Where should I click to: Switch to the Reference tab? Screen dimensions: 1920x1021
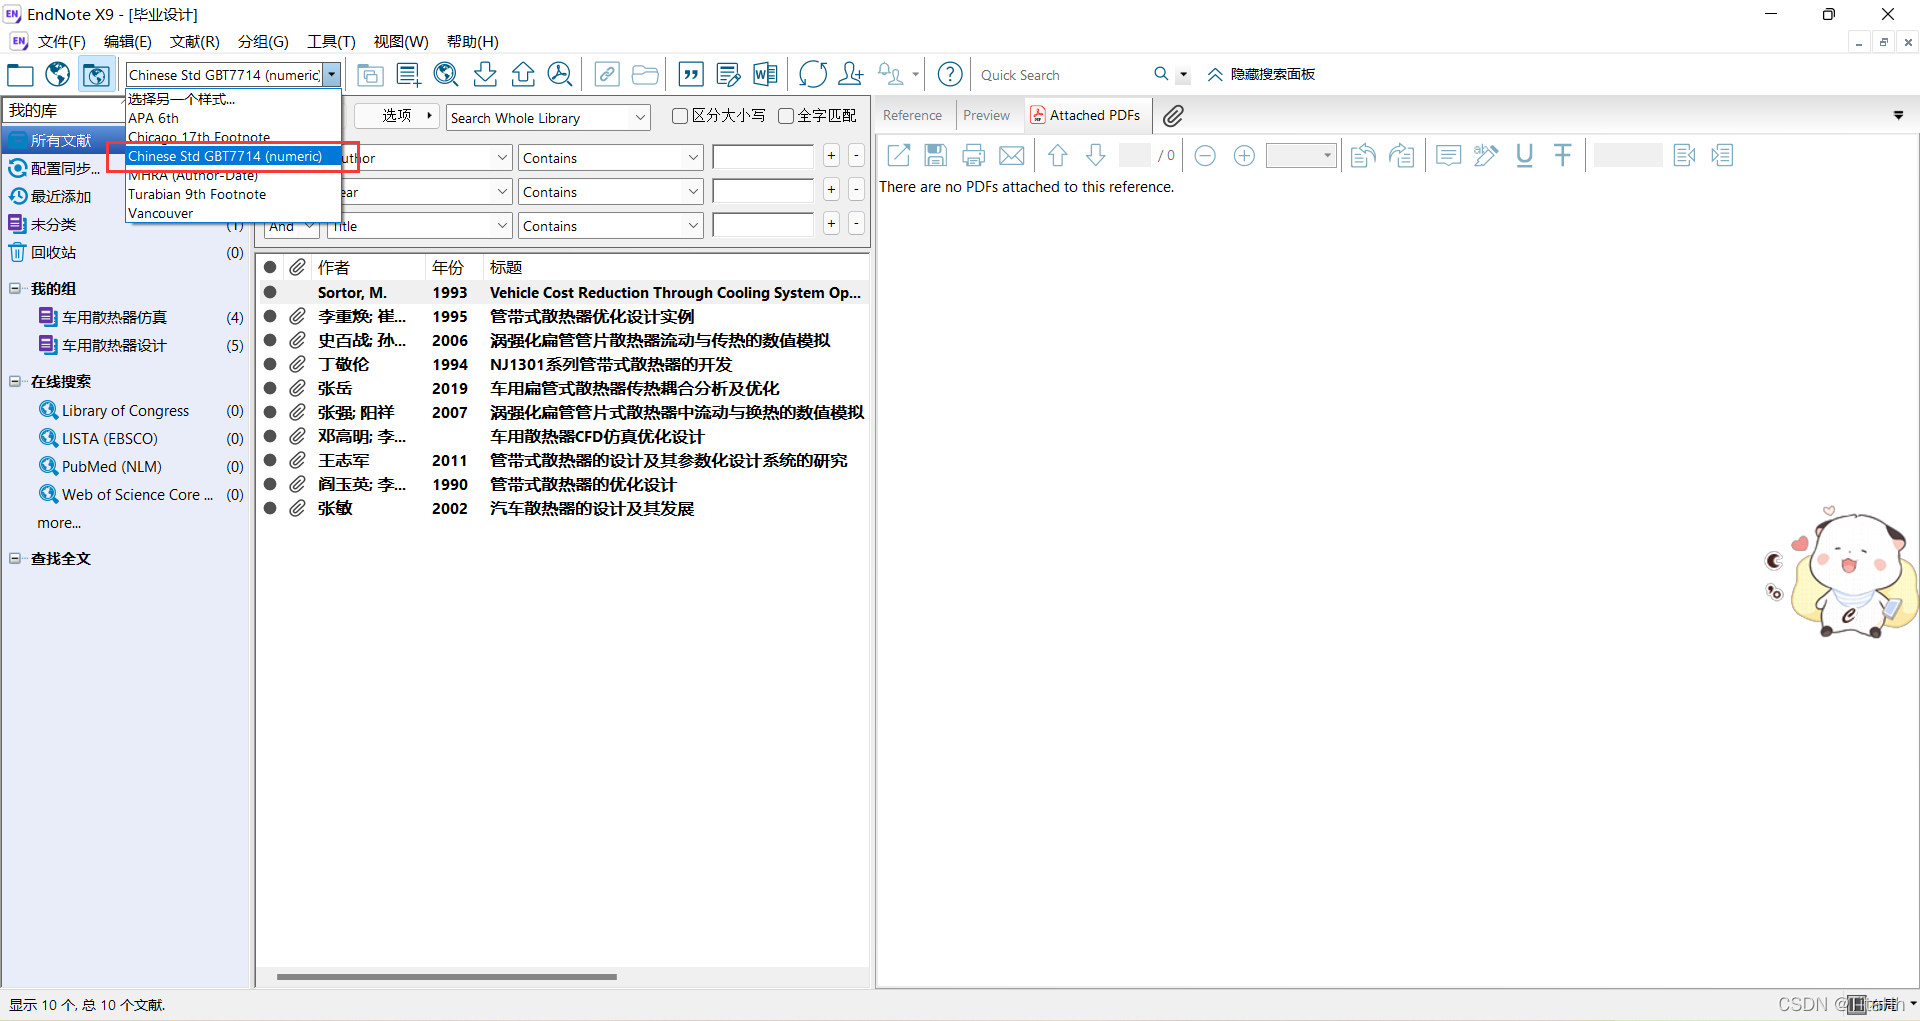(x=912, y=115)
